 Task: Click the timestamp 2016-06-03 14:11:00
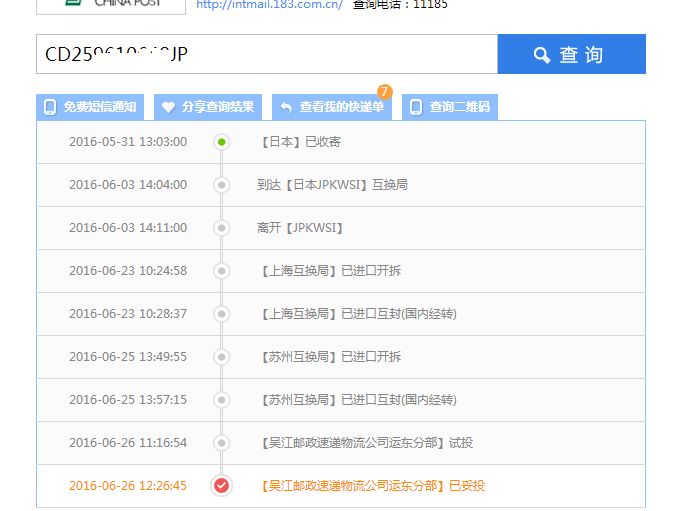point(128,228)
